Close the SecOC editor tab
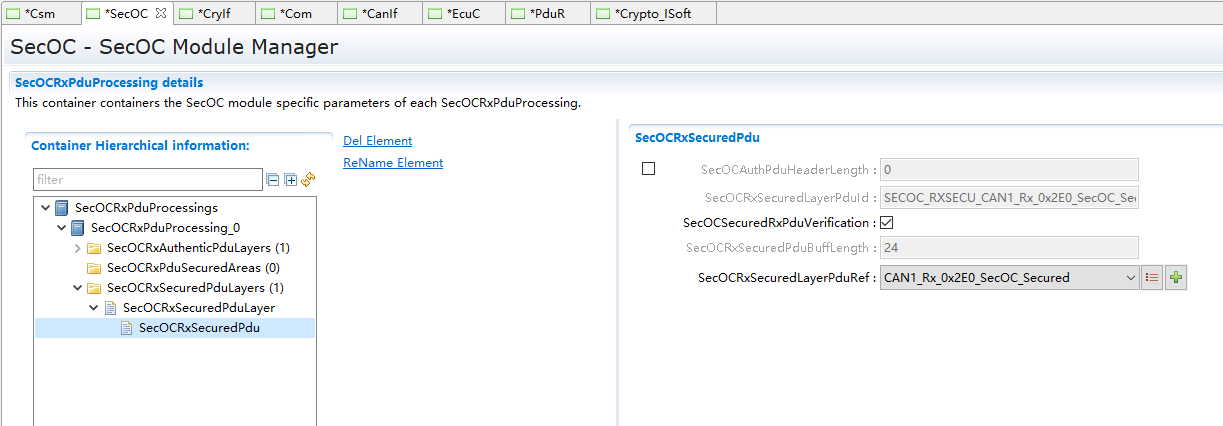The image size is (1223, 426). [161, 13]
